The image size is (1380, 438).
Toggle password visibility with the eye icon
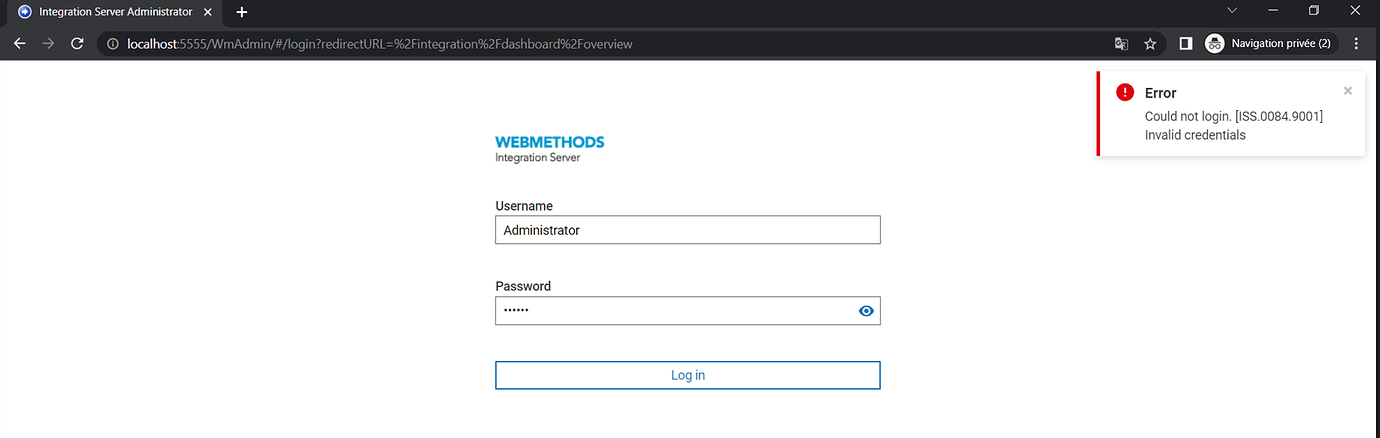(866, 311)
